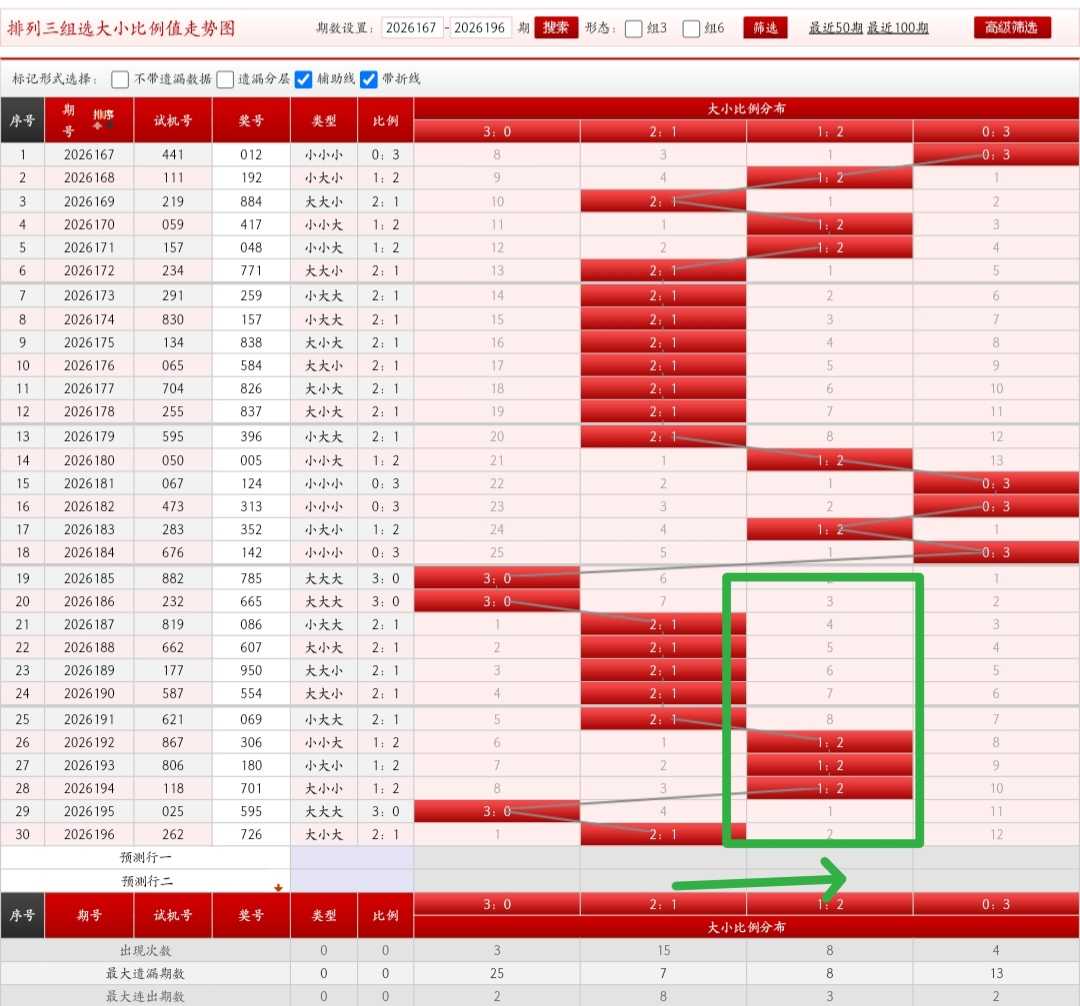Image resolution: width=1080 pixels, height=1006 pixels.
Task: Click the start period field 2026167
Action: 411,28
